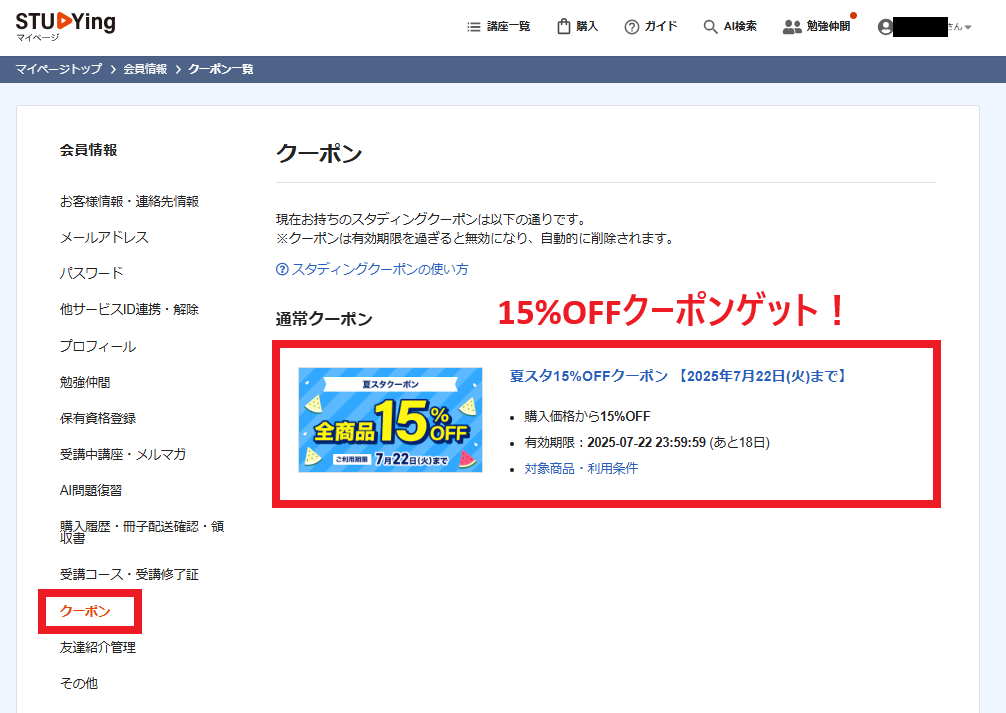Select 受講コース・受講修了証 in sidebar
This screenshot has width=1006, height=713.
pyautogui.click(x=130, y=574)
